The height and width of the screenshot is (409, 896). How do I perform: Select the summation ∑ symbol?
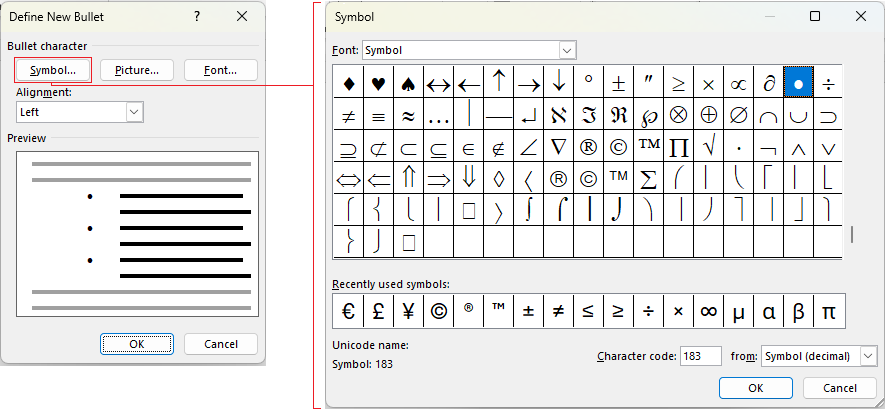point(648,179)
